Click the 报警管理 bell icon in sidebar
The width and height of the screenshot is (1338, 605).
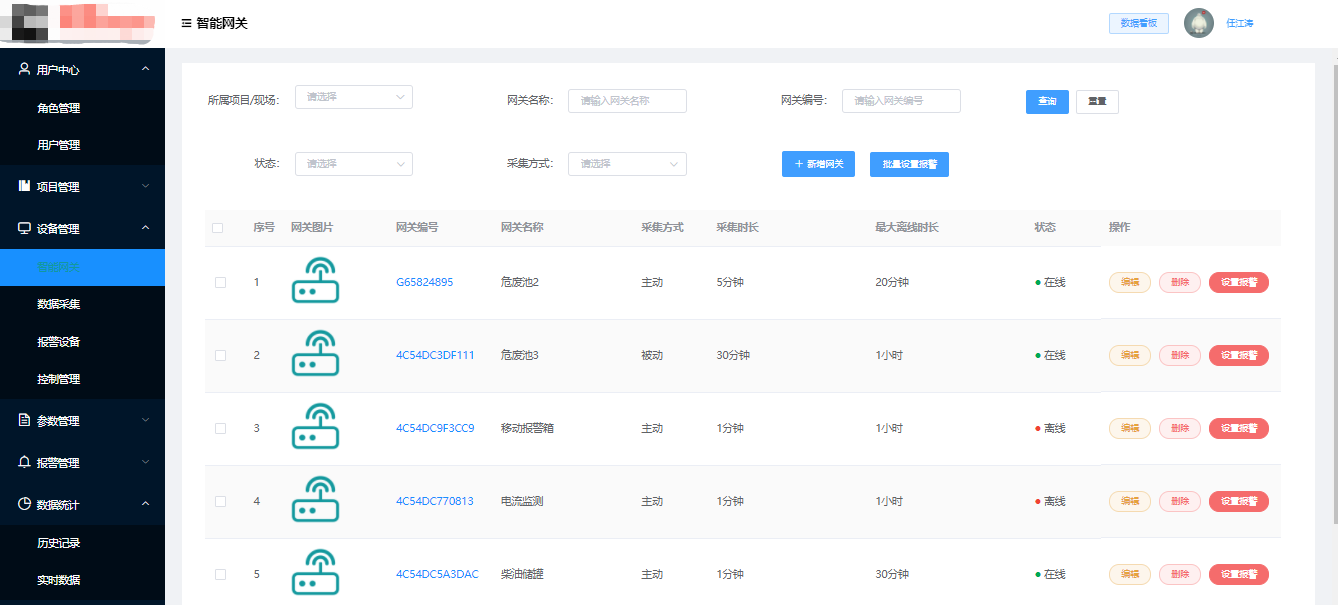(24, 463)
